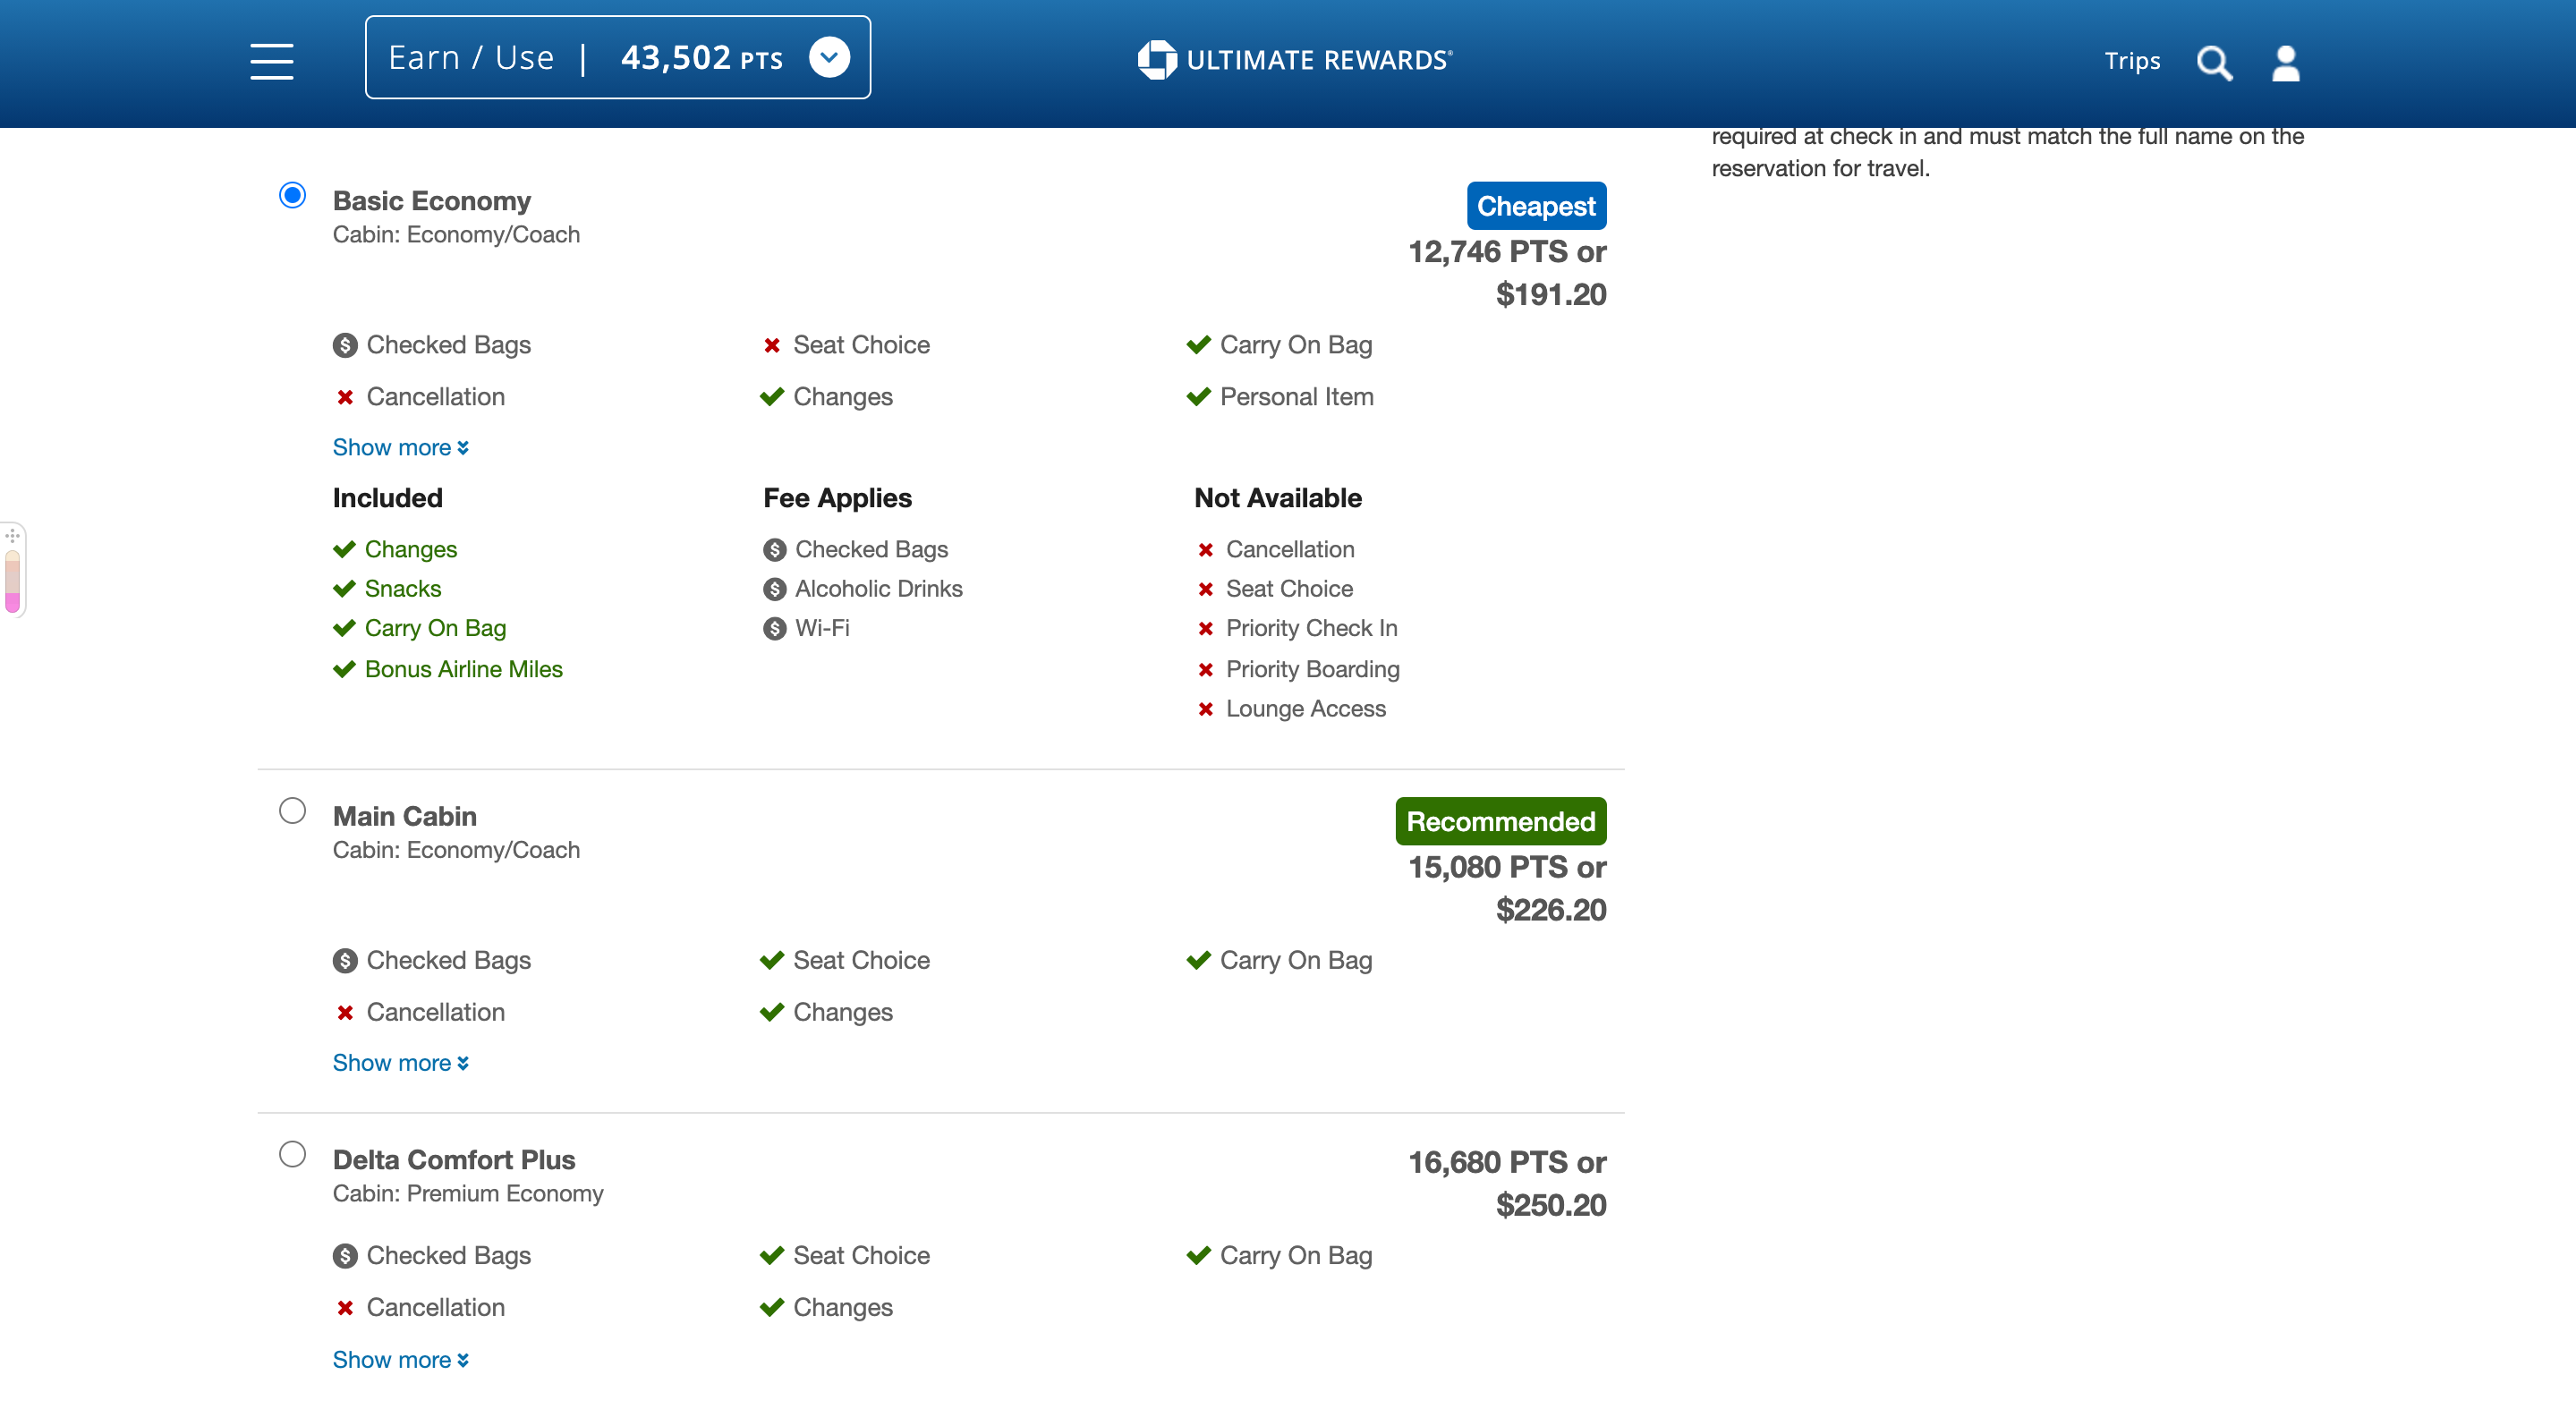Click the red X beside Main Cabin Cancellation
The image size is (2576, 1409).
point(345,1012)
